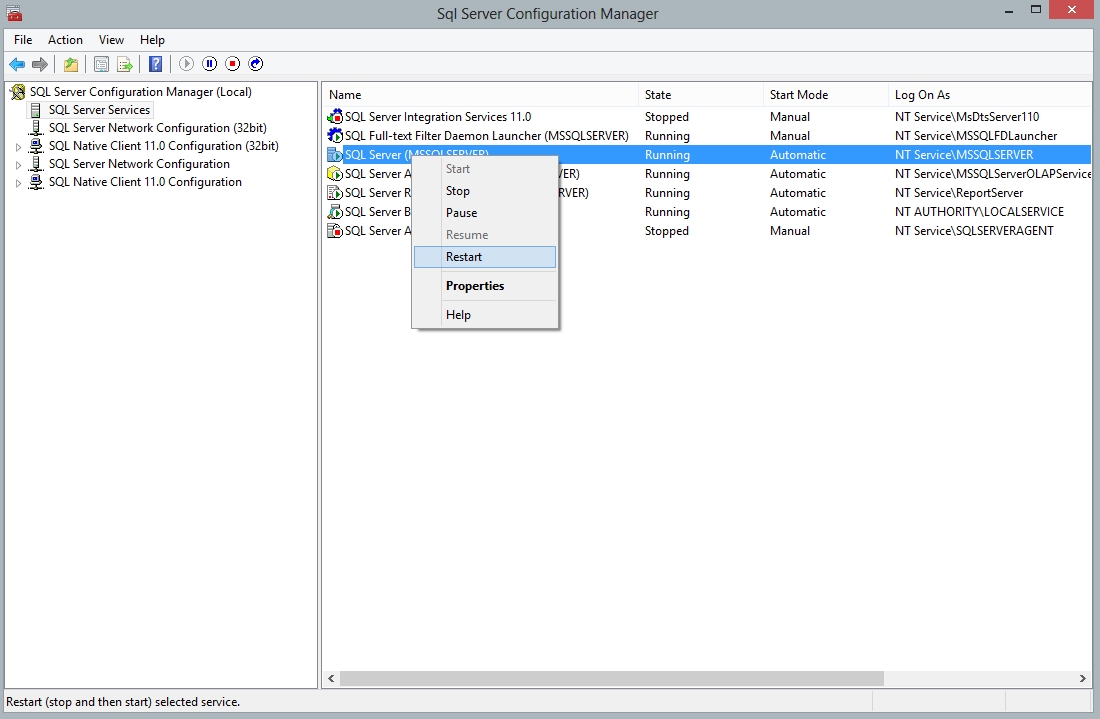The width and height of the screenshot is (1100, 719).
Task: Click the Up One Level folder icon
Action: [71, 64]
